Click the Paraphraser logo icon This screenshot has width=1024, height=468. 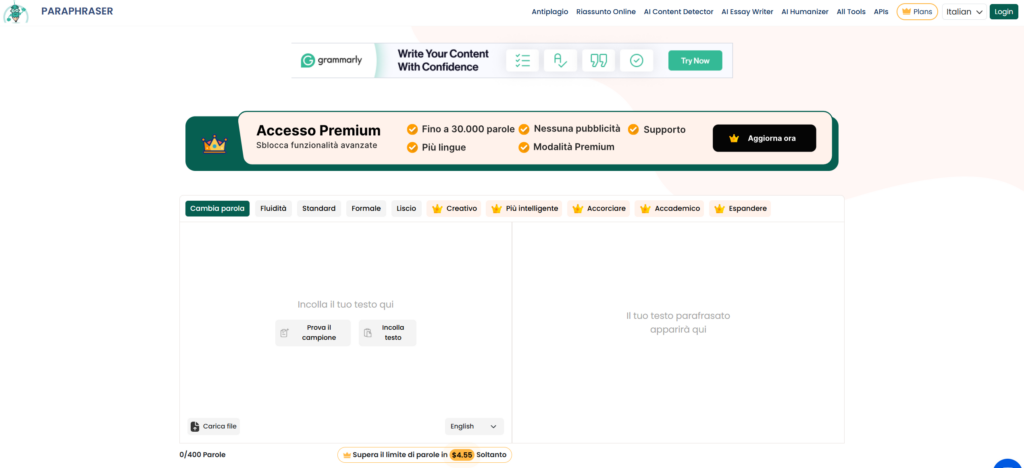point(16,12)
